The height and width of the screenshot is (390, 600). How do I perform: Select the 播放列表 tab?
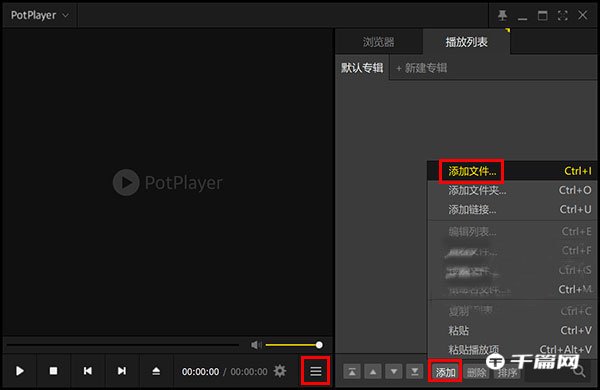point(466,42)
